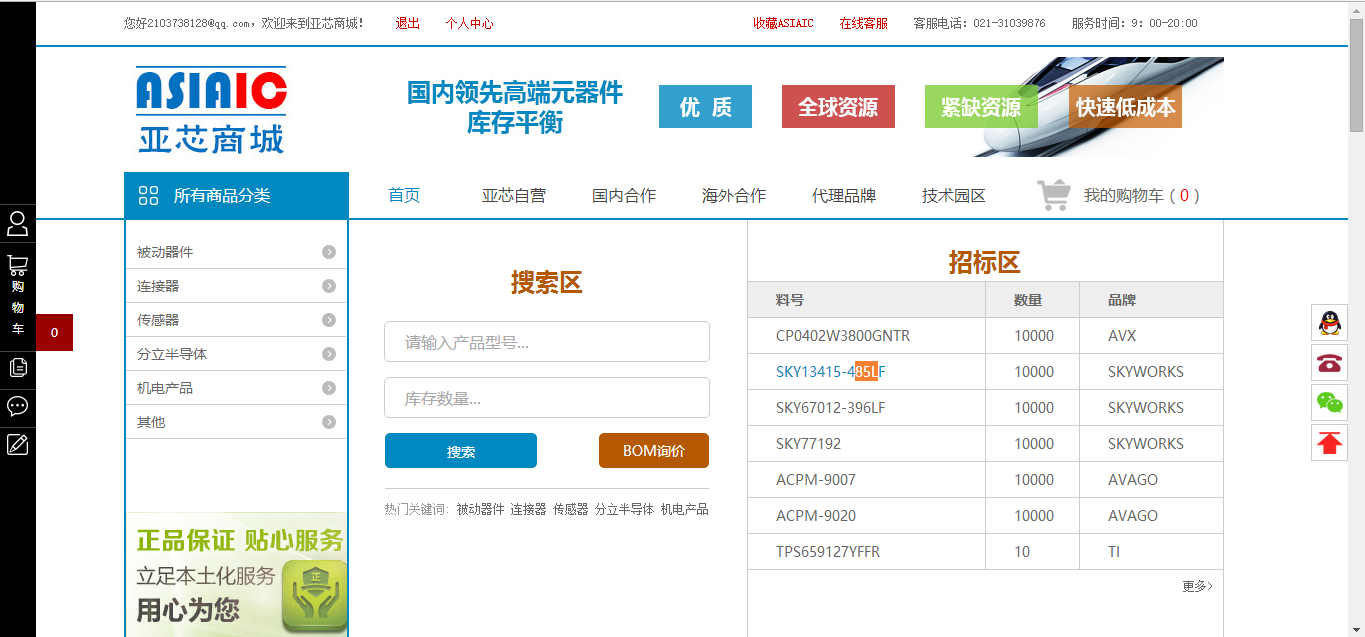The width and height of the screenshot is (1365, 637).
Task: Open part number SKY77192
Action: tap(809, 444)
